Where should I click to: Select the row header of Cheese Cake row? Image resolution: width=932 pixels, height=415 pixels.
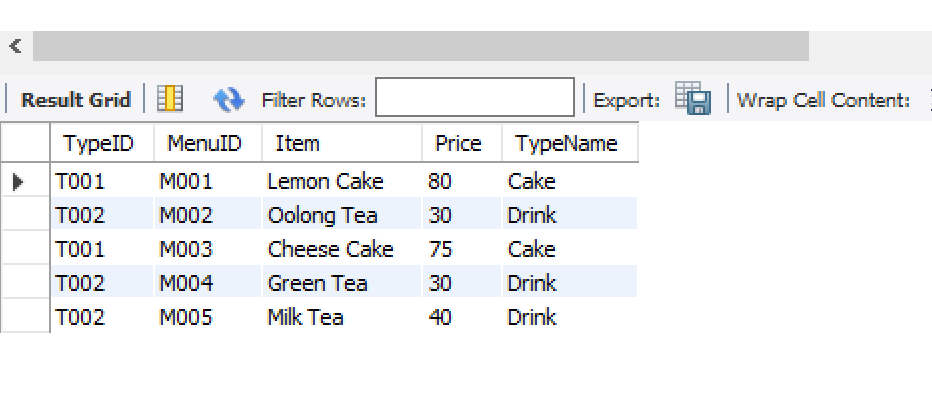pyautogui.click(x=25, y=249)
